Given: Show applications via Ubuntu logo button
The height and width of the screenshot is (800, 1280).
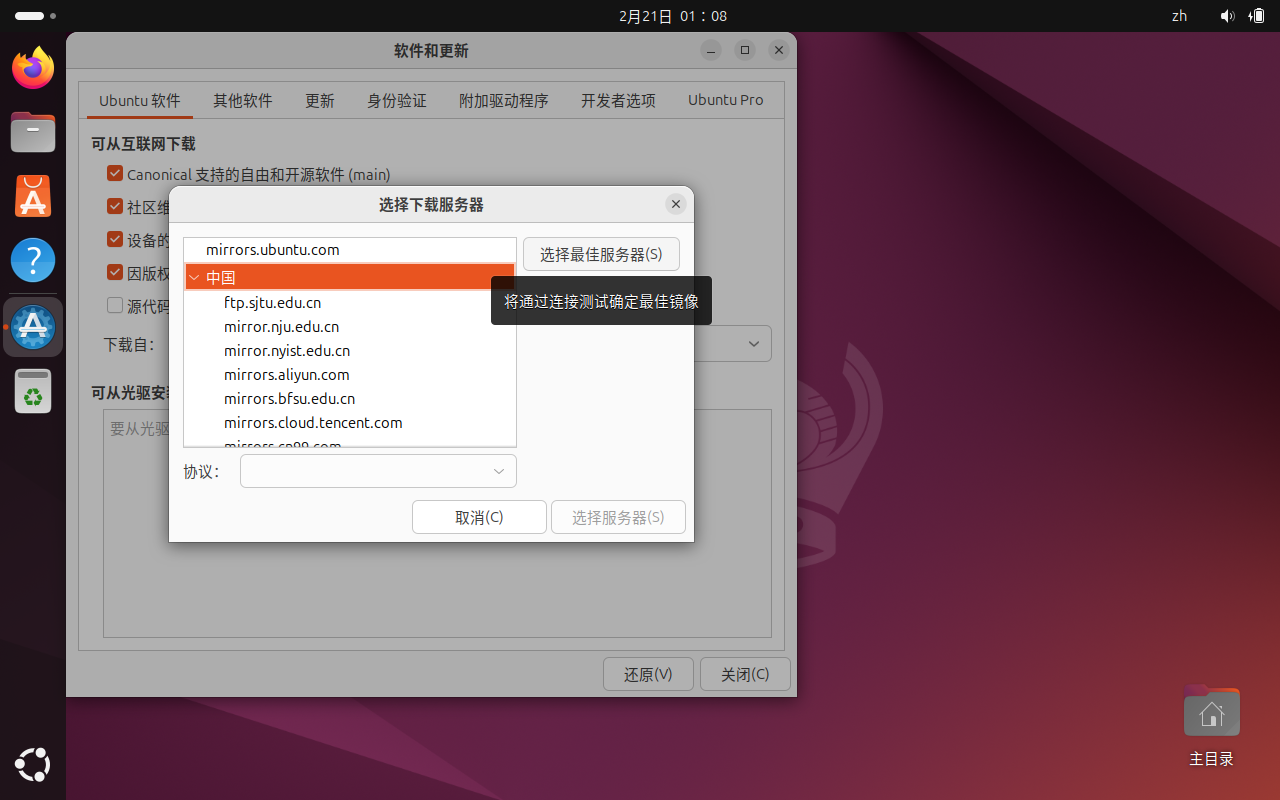Looking at the screenshot, I should (33, 766).
